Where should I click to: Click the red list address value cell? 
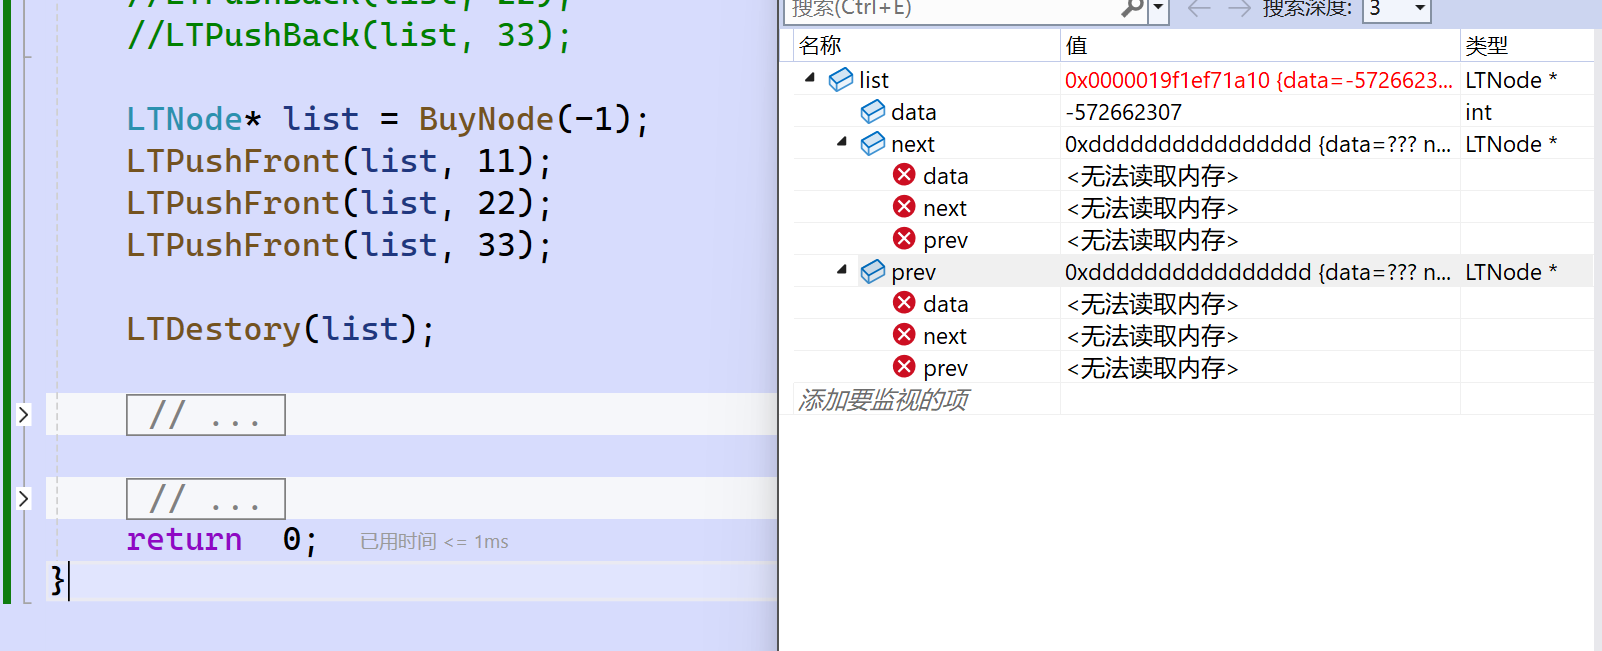1259,80
